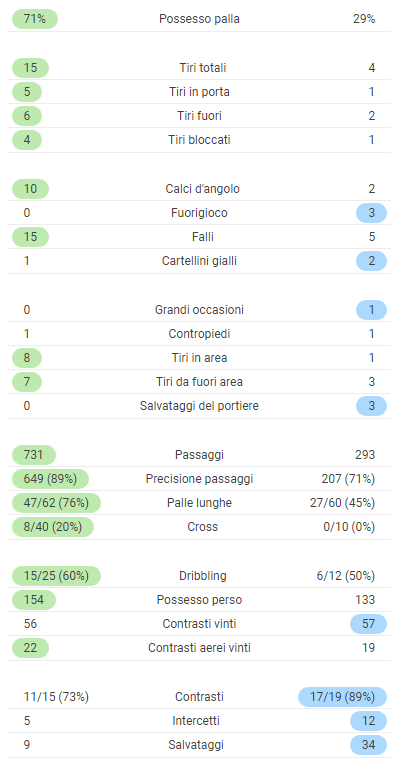Click the green 15 Tiri totali badge

[x=30, y=68]
